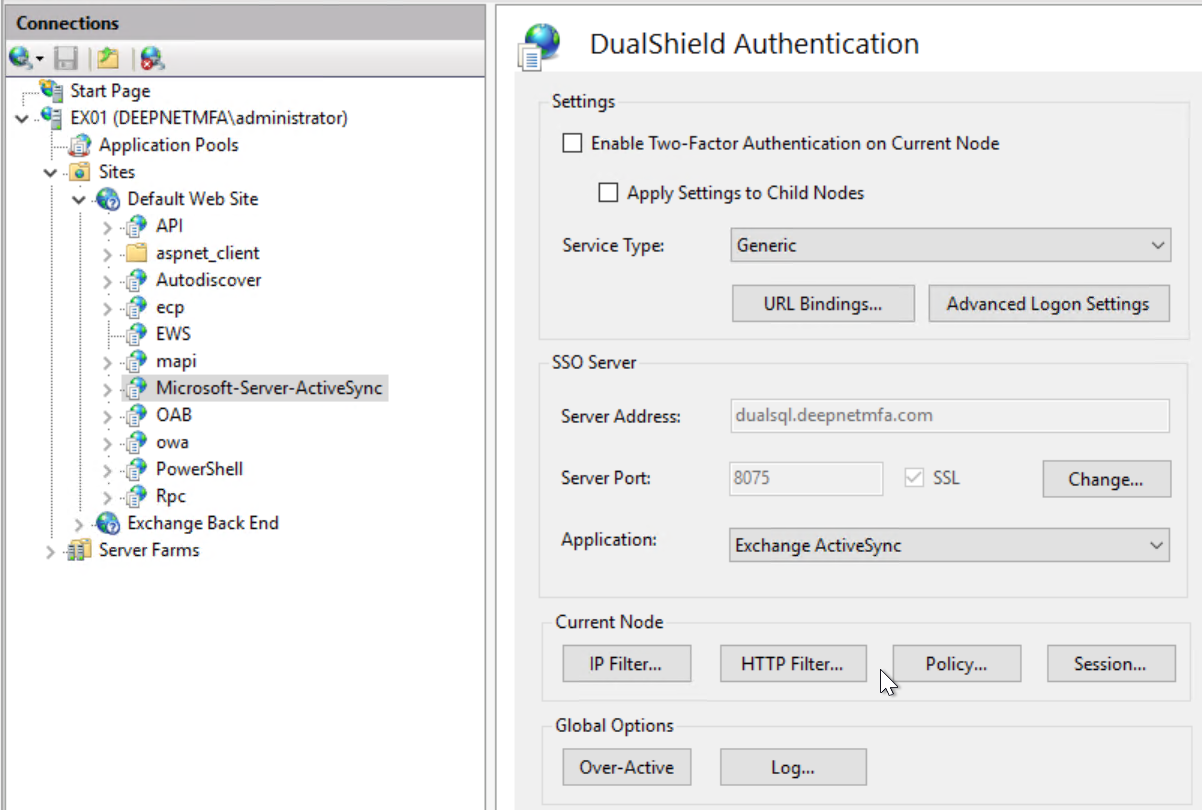
Task: Open Advanced Logon Settings
Action: [1048, 304]
